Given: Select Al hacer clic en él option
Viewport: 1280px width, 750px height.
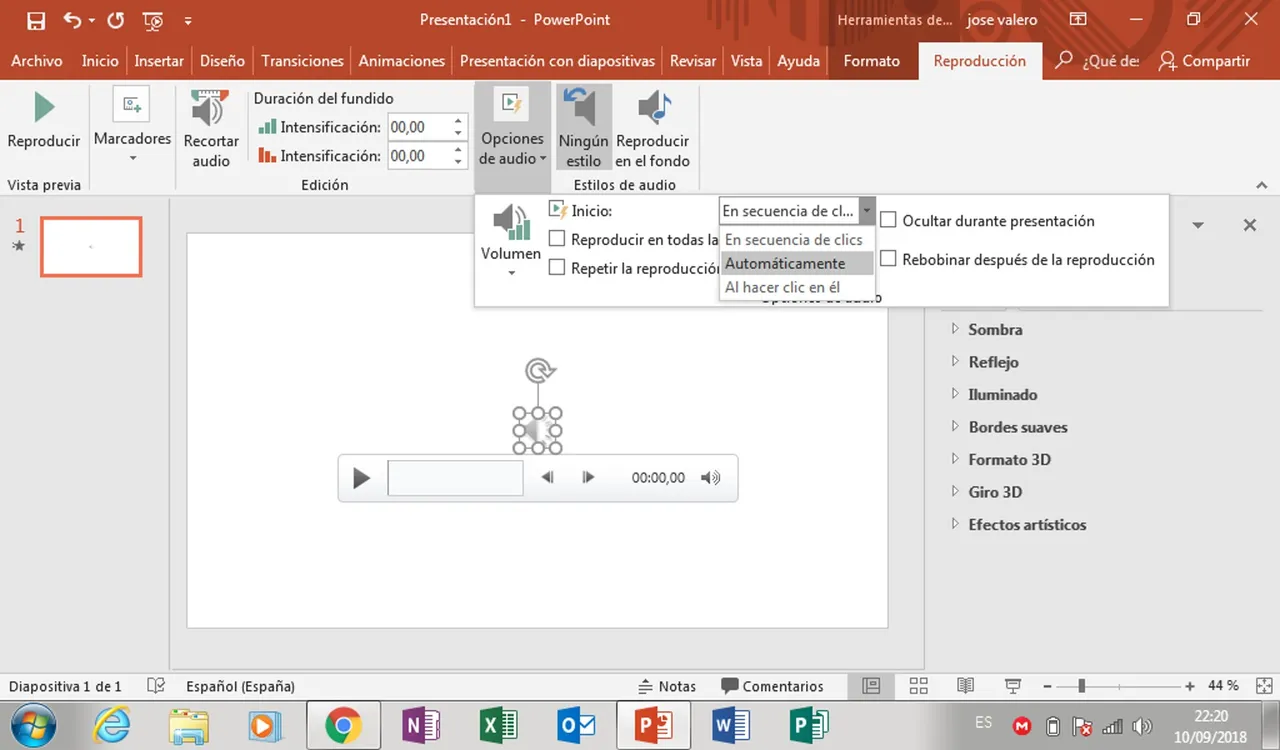Looking at the screenshot, I should (x=797, y=287).
